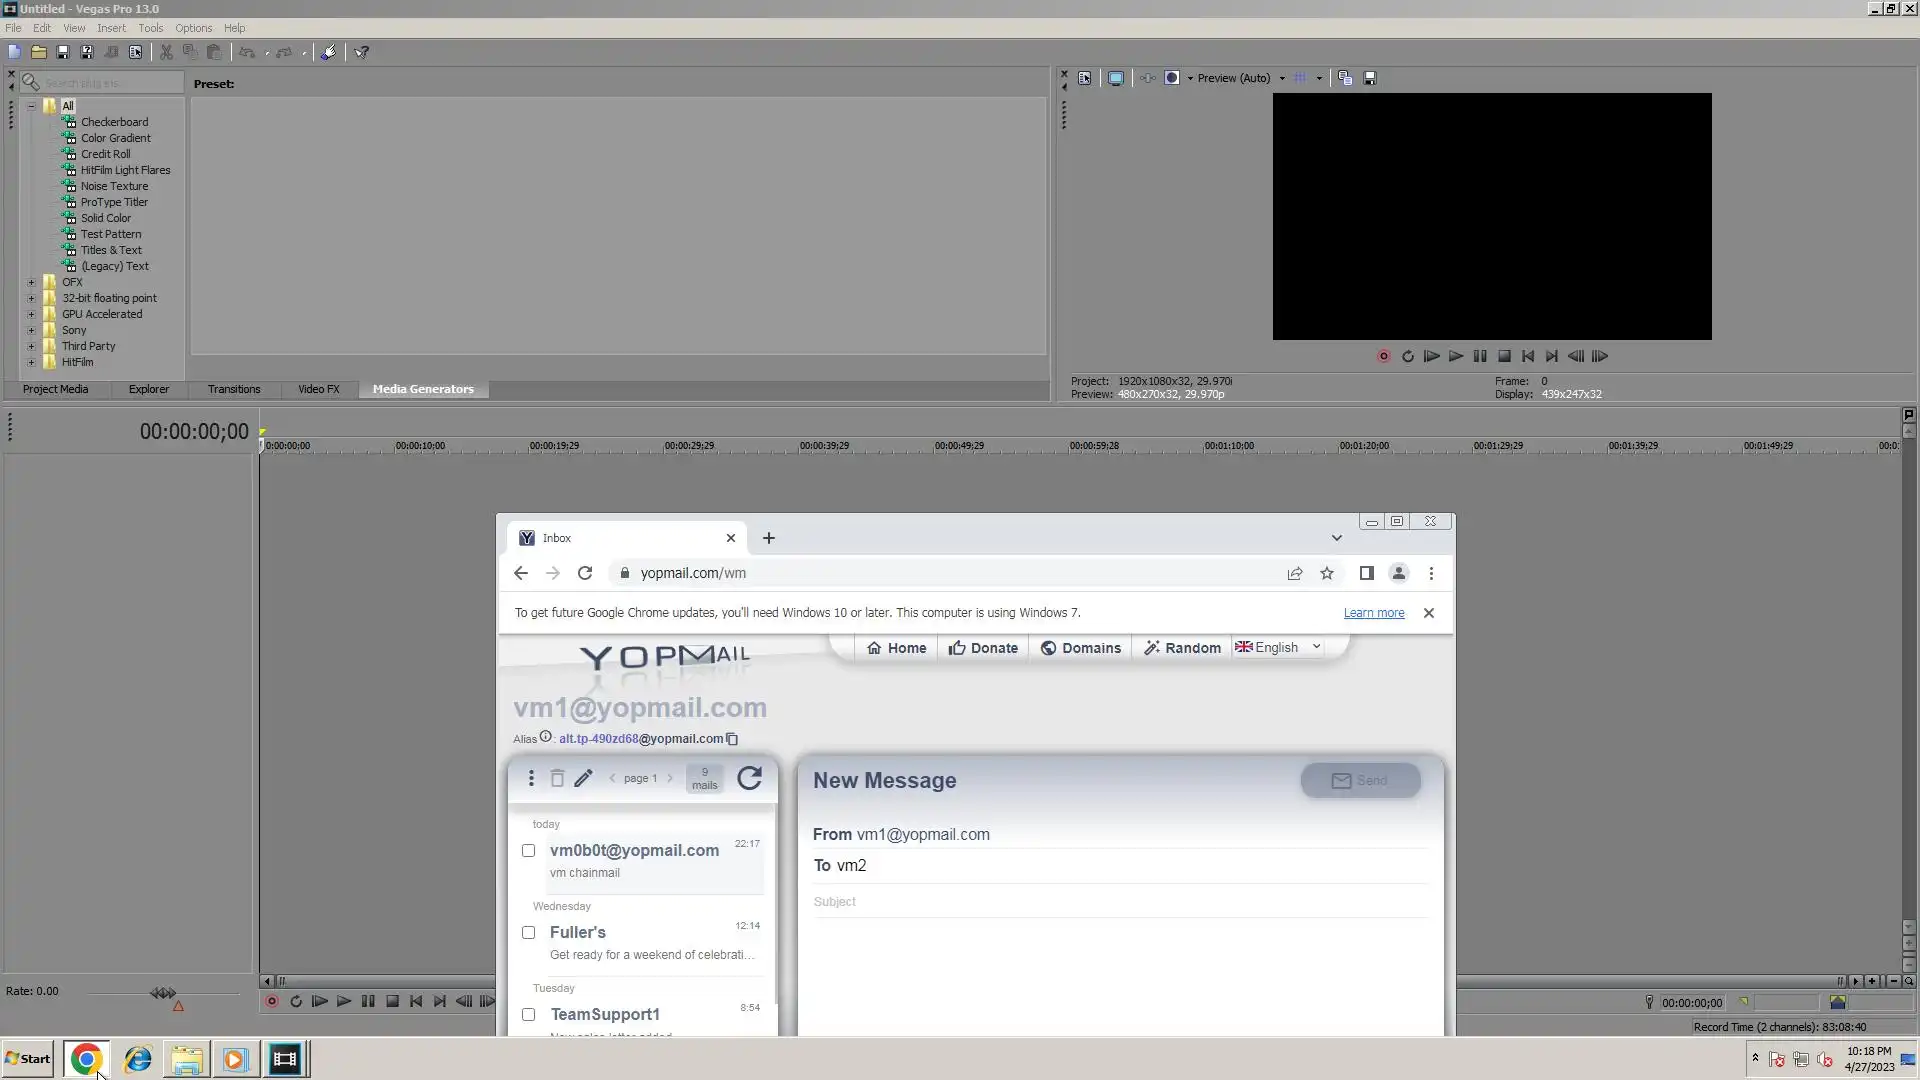Click the Random button on YOPmail
This screenshot has width=1920, height=1080.
click(x=1182, y=648)
